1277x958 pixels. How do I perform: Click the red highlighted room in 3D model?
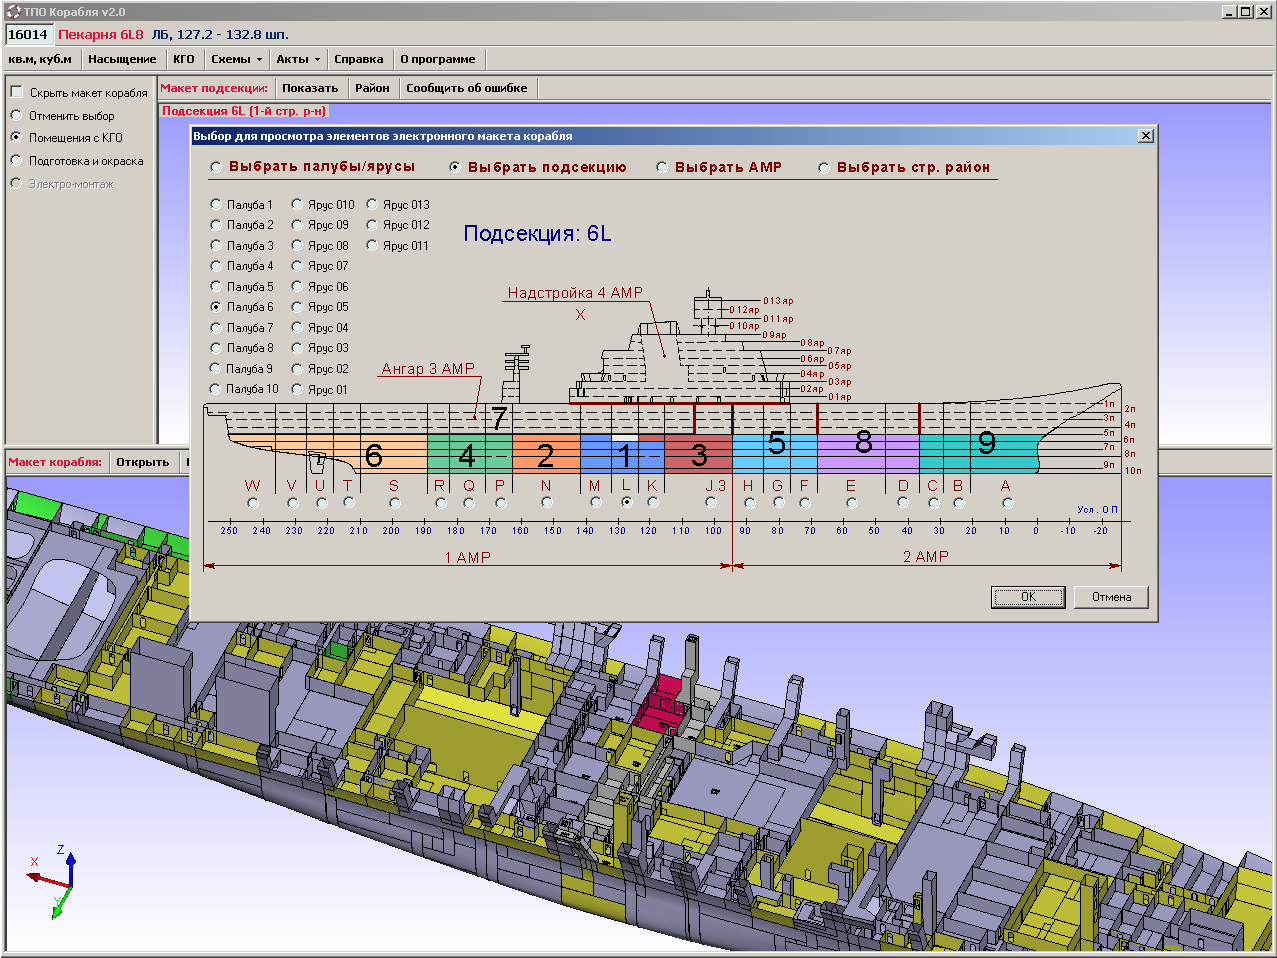coord(661,706)
